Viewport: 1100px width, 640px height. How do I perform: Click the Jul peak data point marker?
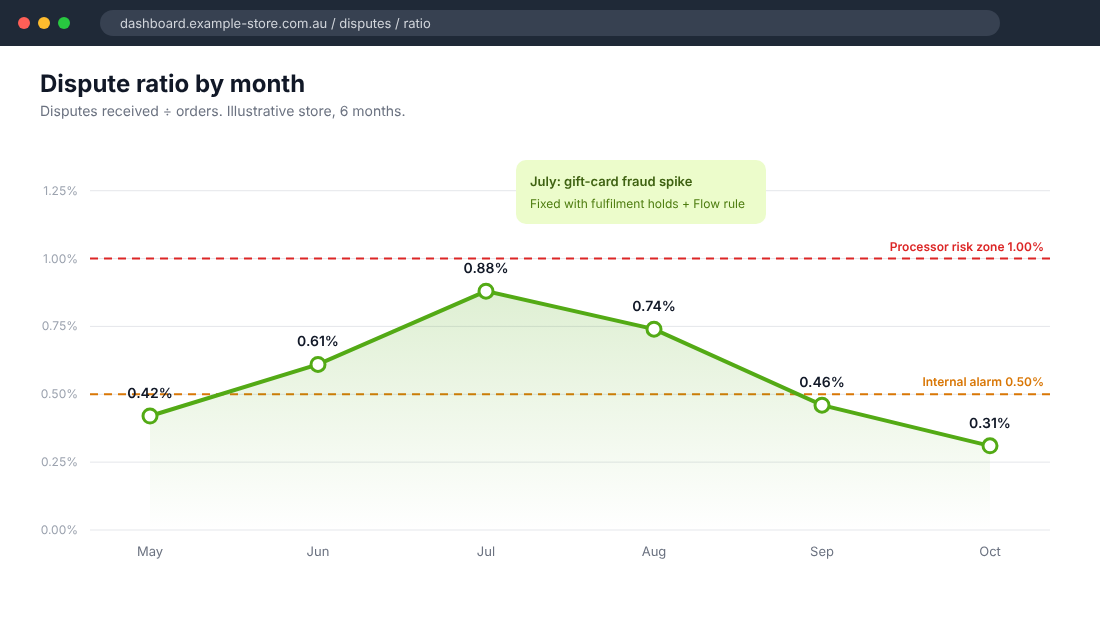coord(485,291)
